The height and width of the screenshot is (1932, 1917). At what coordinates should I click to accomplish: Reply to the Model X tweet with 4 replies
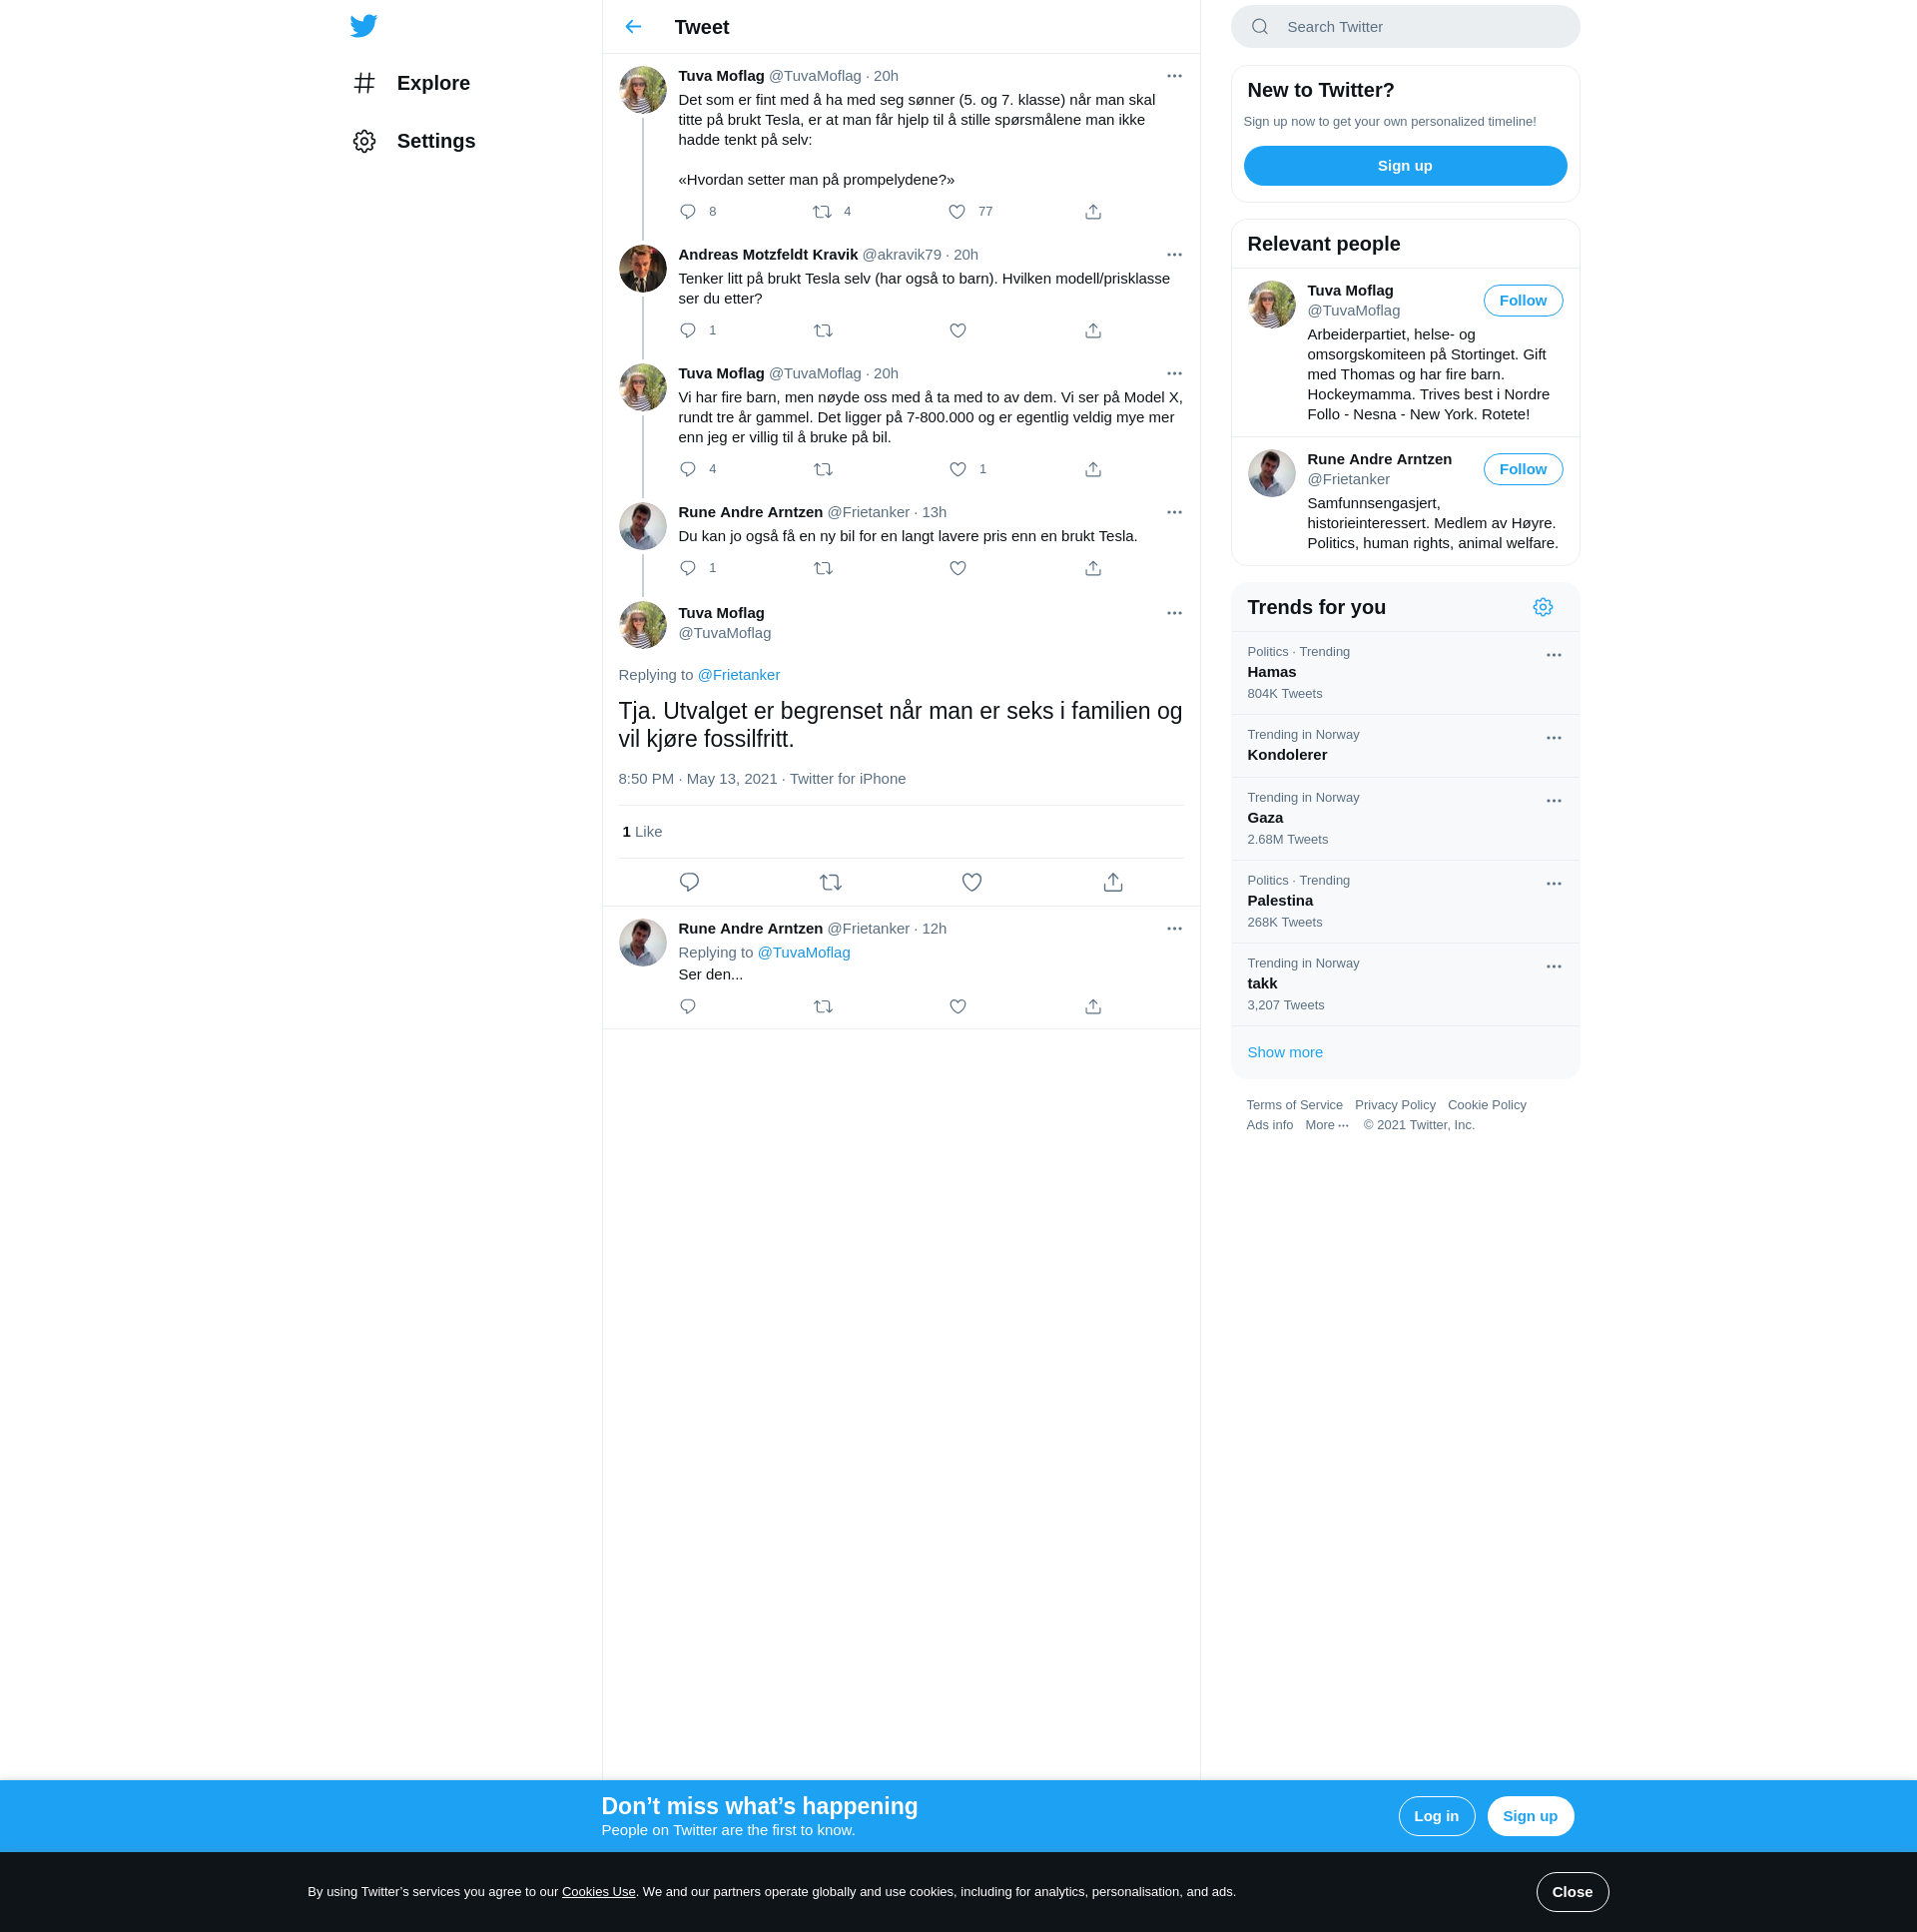(x=688, y=470)
